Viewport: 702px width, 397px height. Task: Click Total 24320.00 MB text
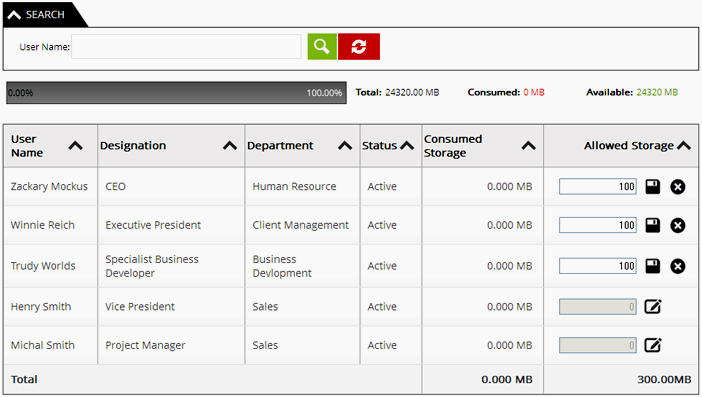tap(397, 93)
